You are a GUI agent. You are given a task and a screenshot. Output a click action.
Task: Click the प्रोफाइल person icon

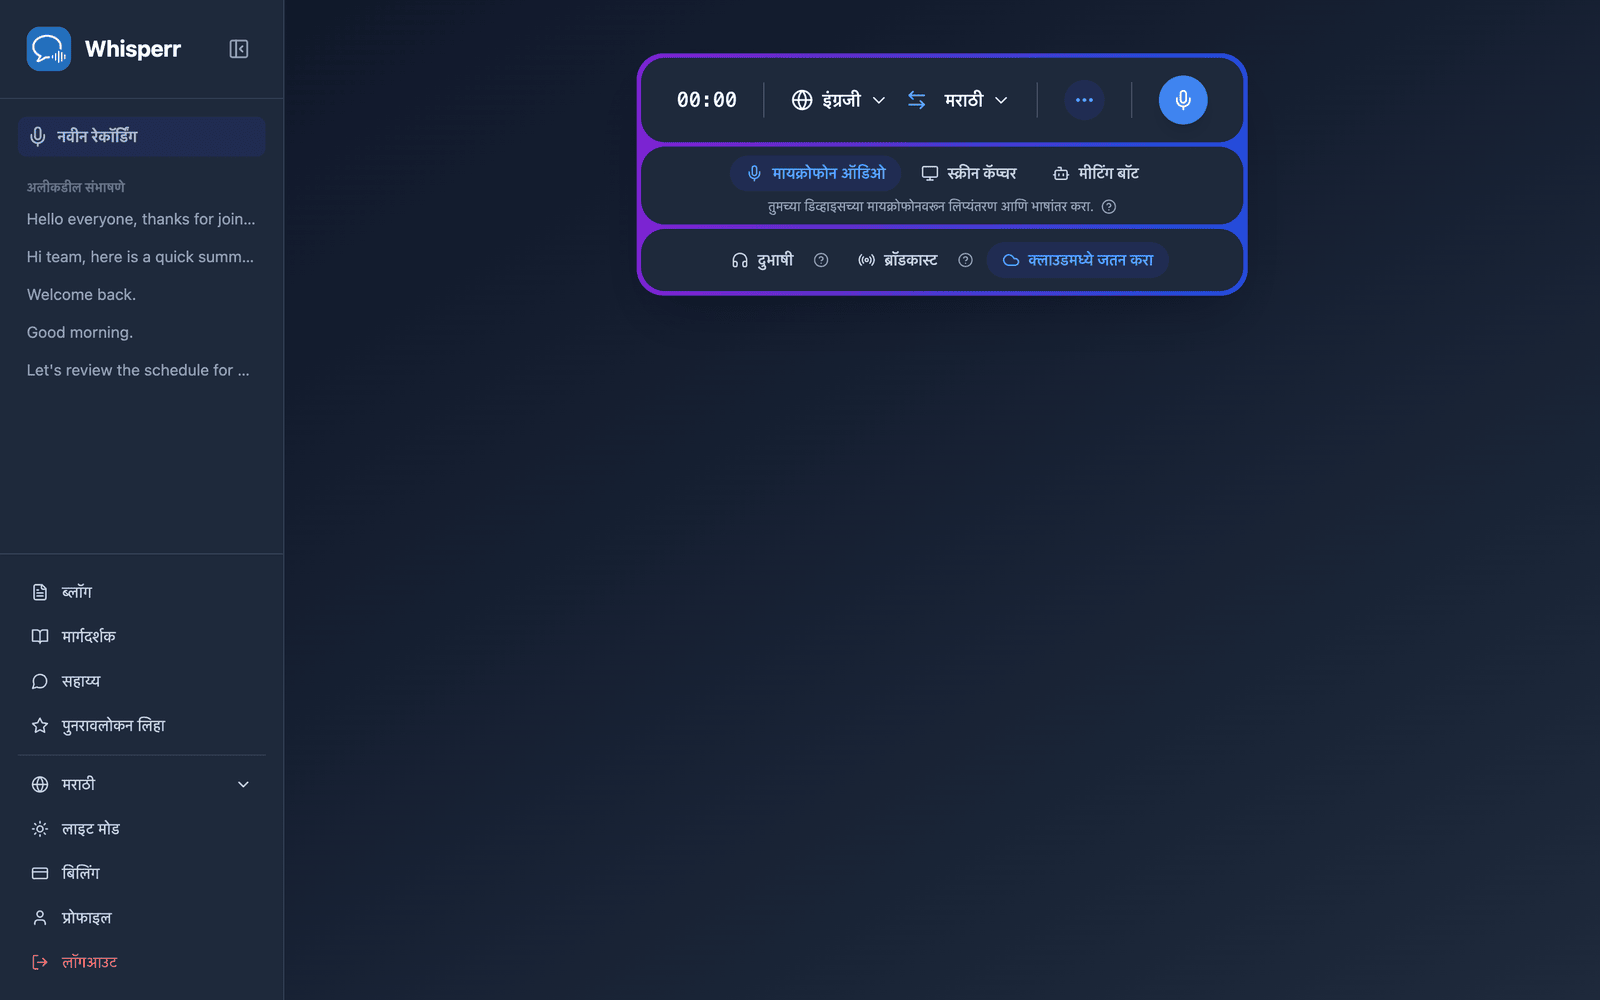tap(40, 918)
